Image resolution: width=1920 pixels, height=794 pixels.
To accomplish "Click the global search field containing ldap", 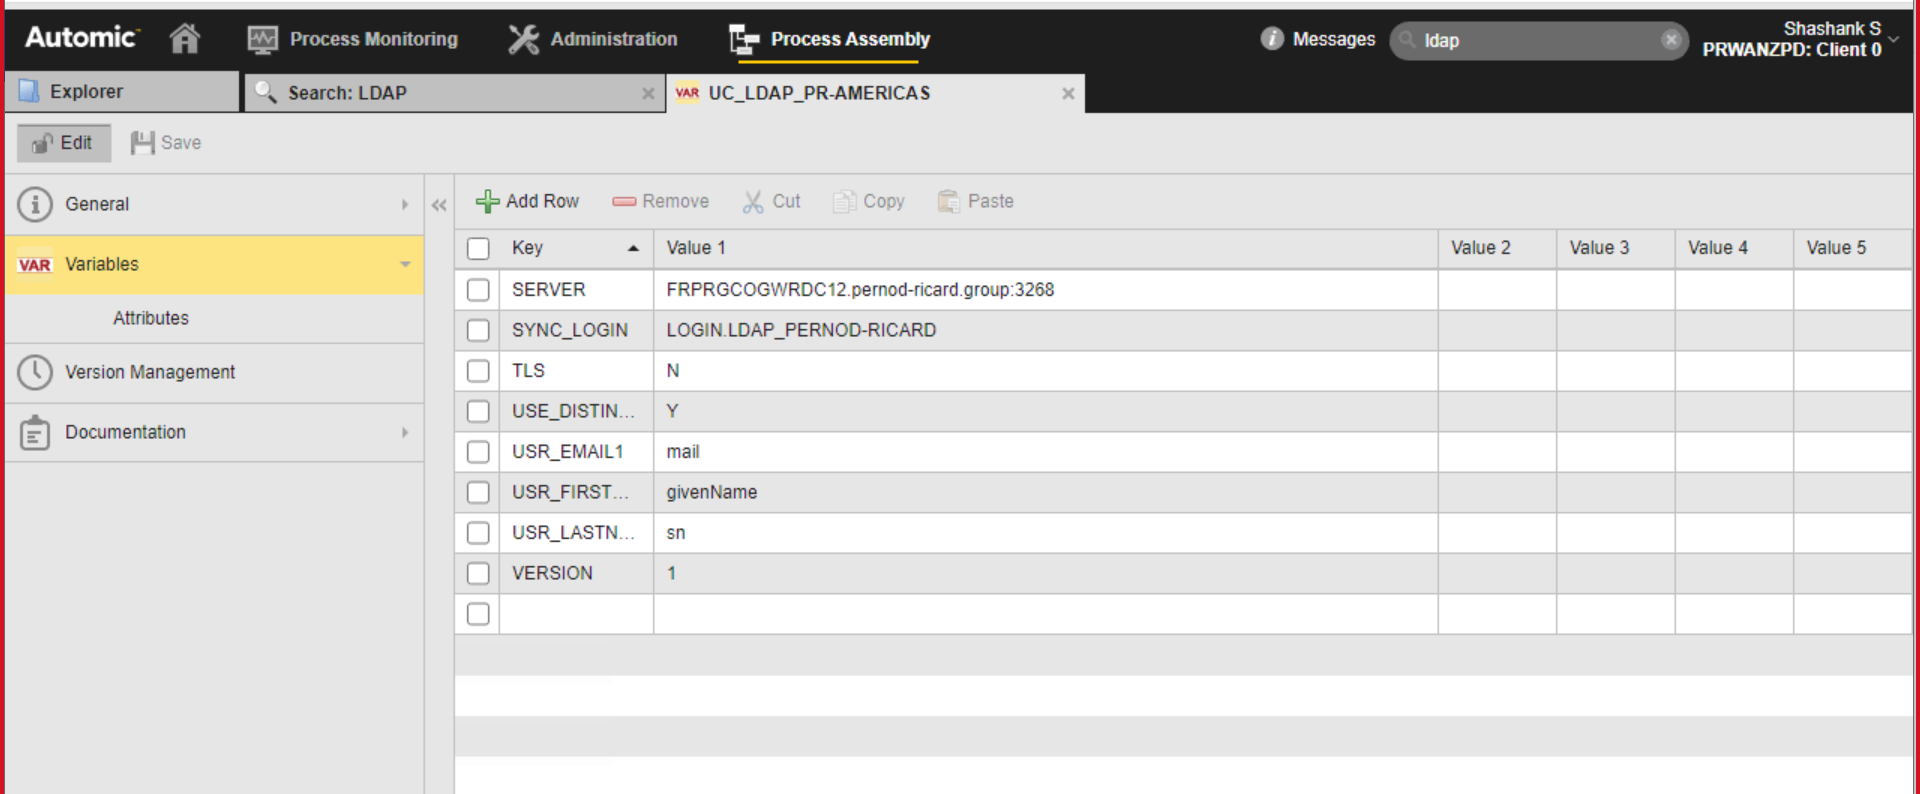I will point(1538,40).
